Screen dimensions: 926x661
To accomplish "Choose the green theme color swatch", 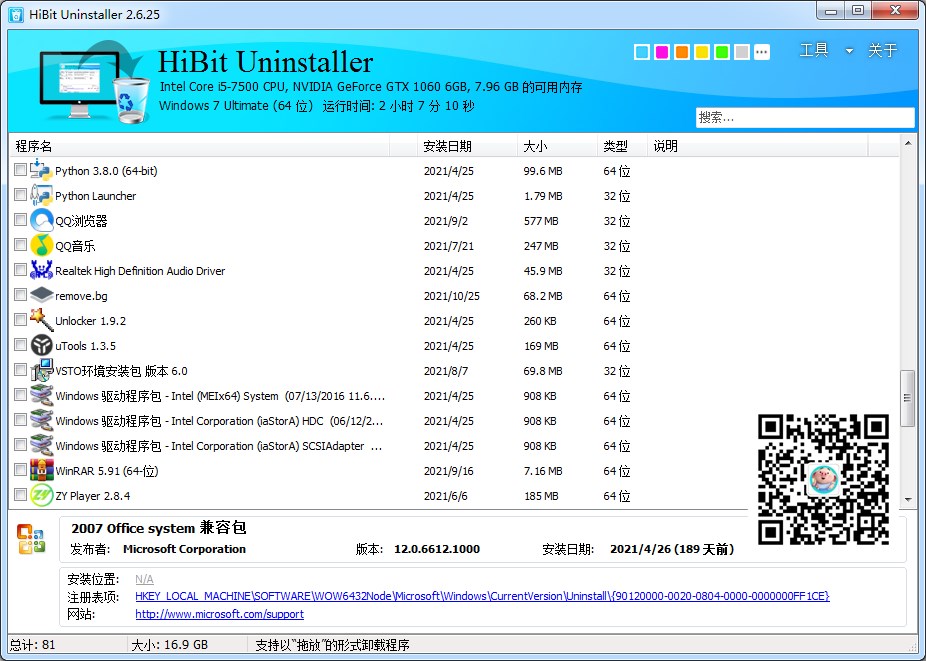I will click(722, 52).
